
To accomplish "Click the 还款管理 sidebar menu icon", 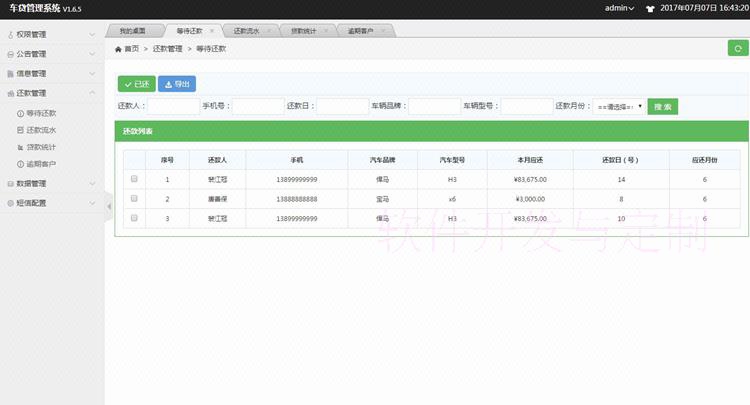I will click(11, 93).
